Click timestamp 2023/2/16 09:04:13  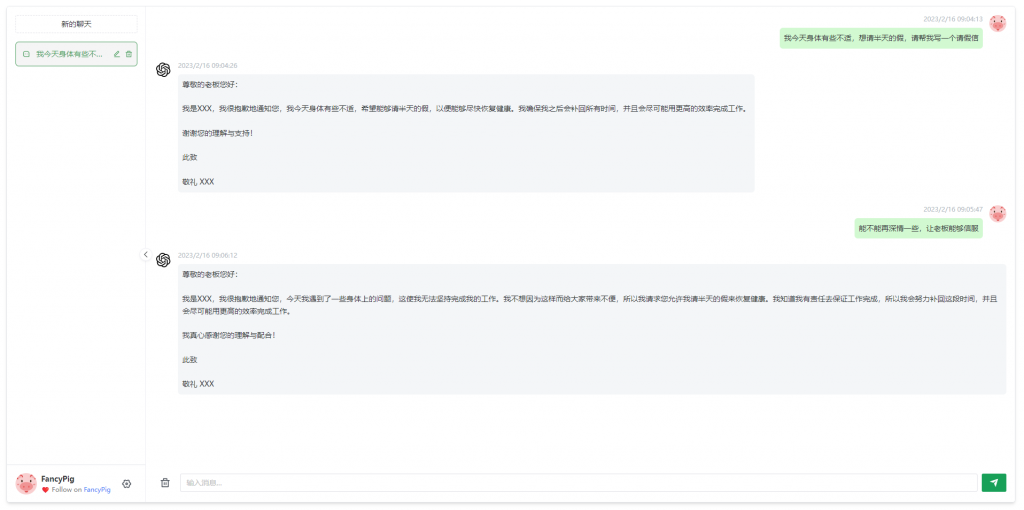953,19
